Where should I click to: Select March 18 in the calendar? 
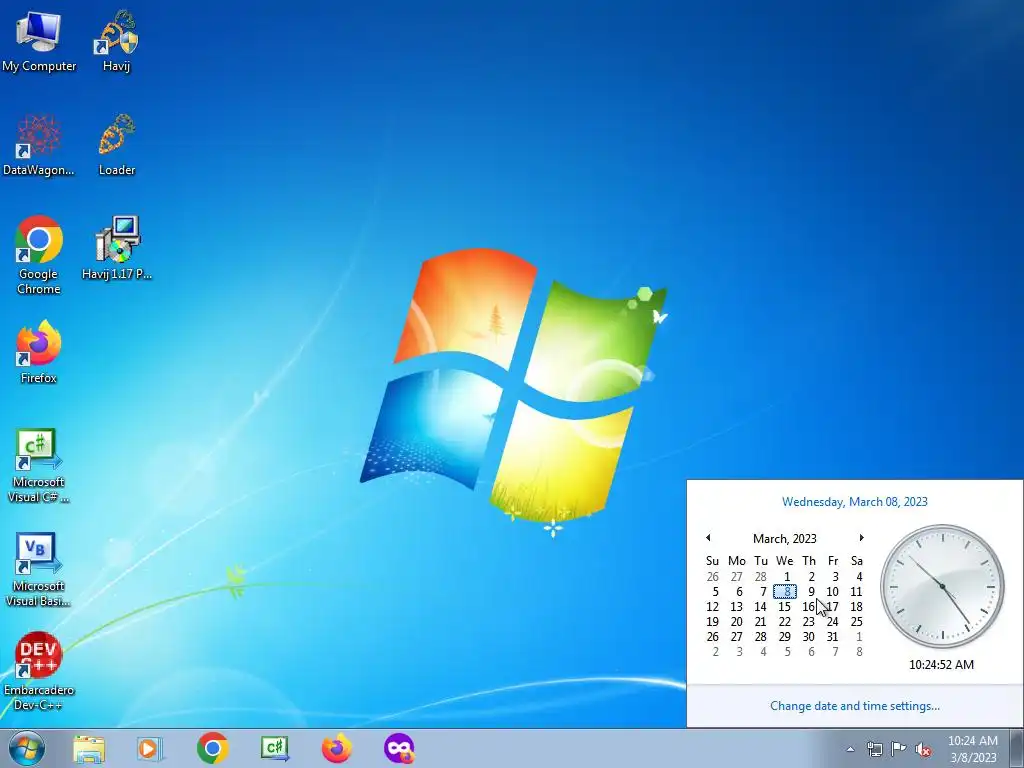tap(856, 607)
